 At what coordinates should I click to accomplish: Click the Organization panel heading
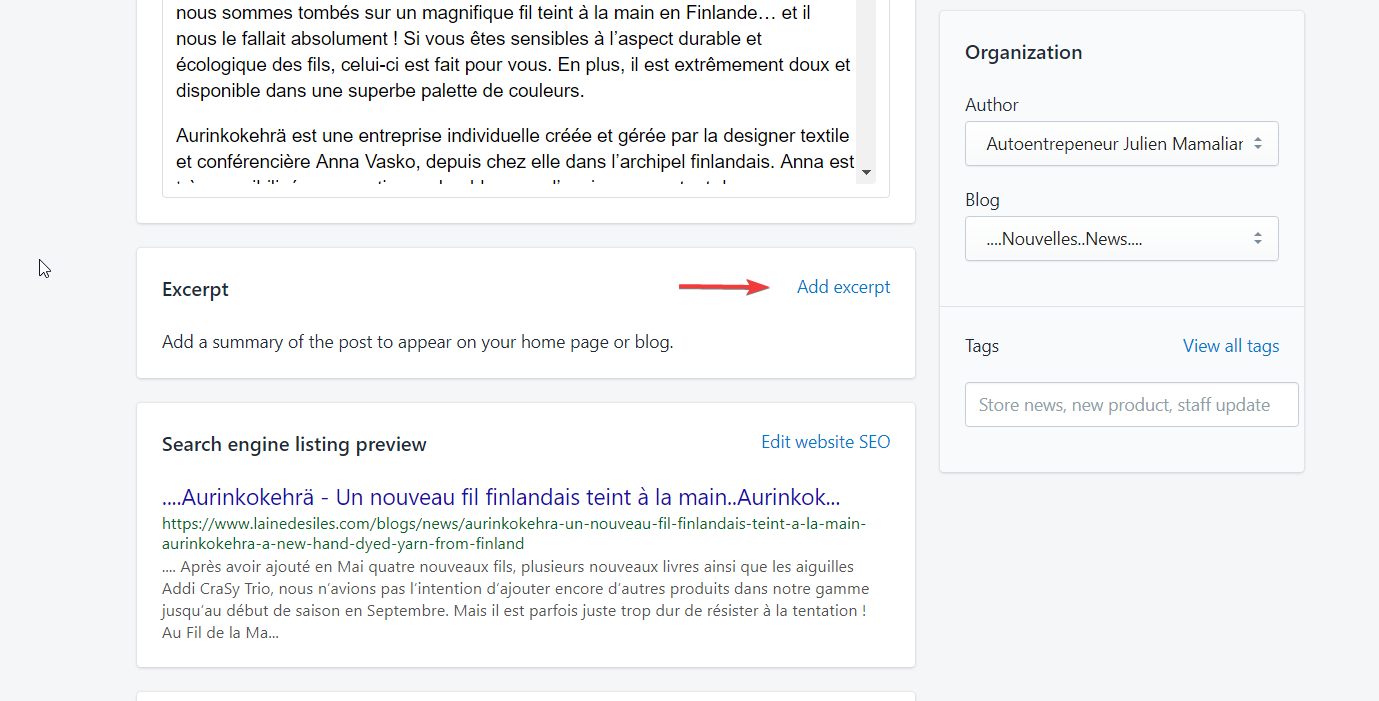1023,53
